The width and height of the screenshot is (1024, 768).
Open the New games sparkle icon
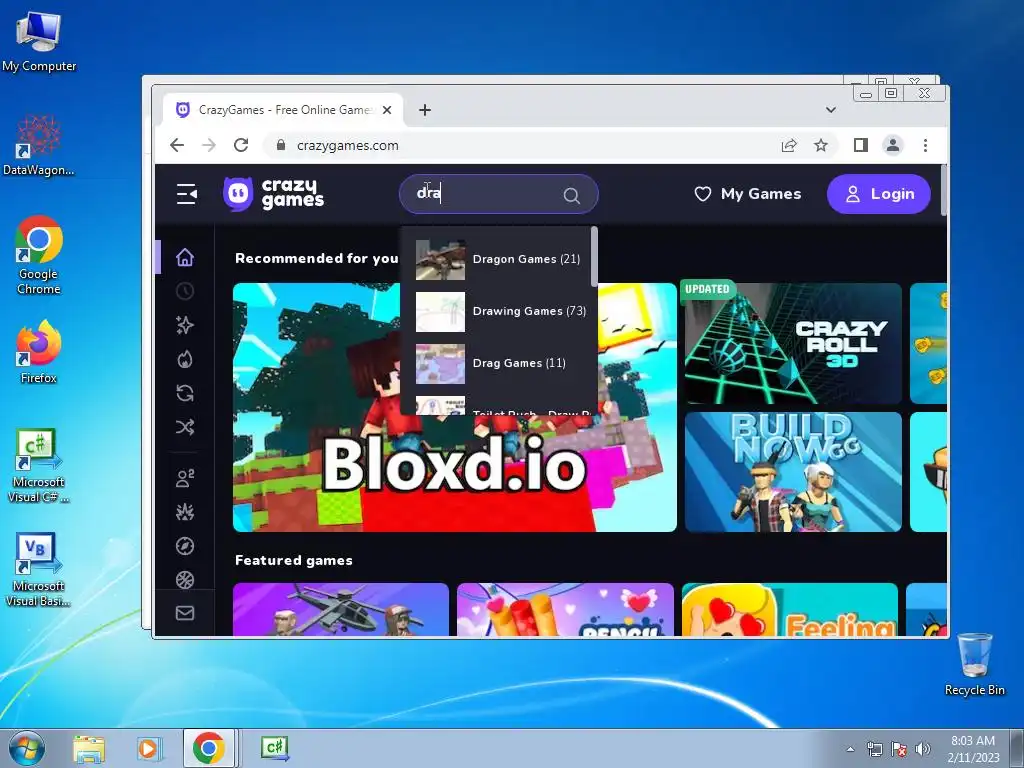coord(185,325)
